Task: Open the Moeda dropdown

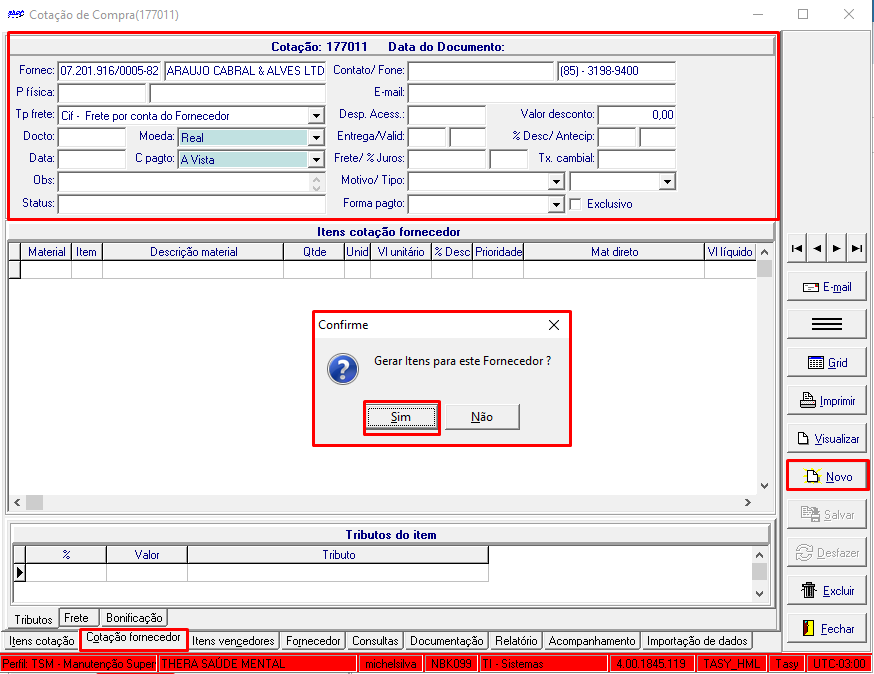Action: [x=316, y=138]
